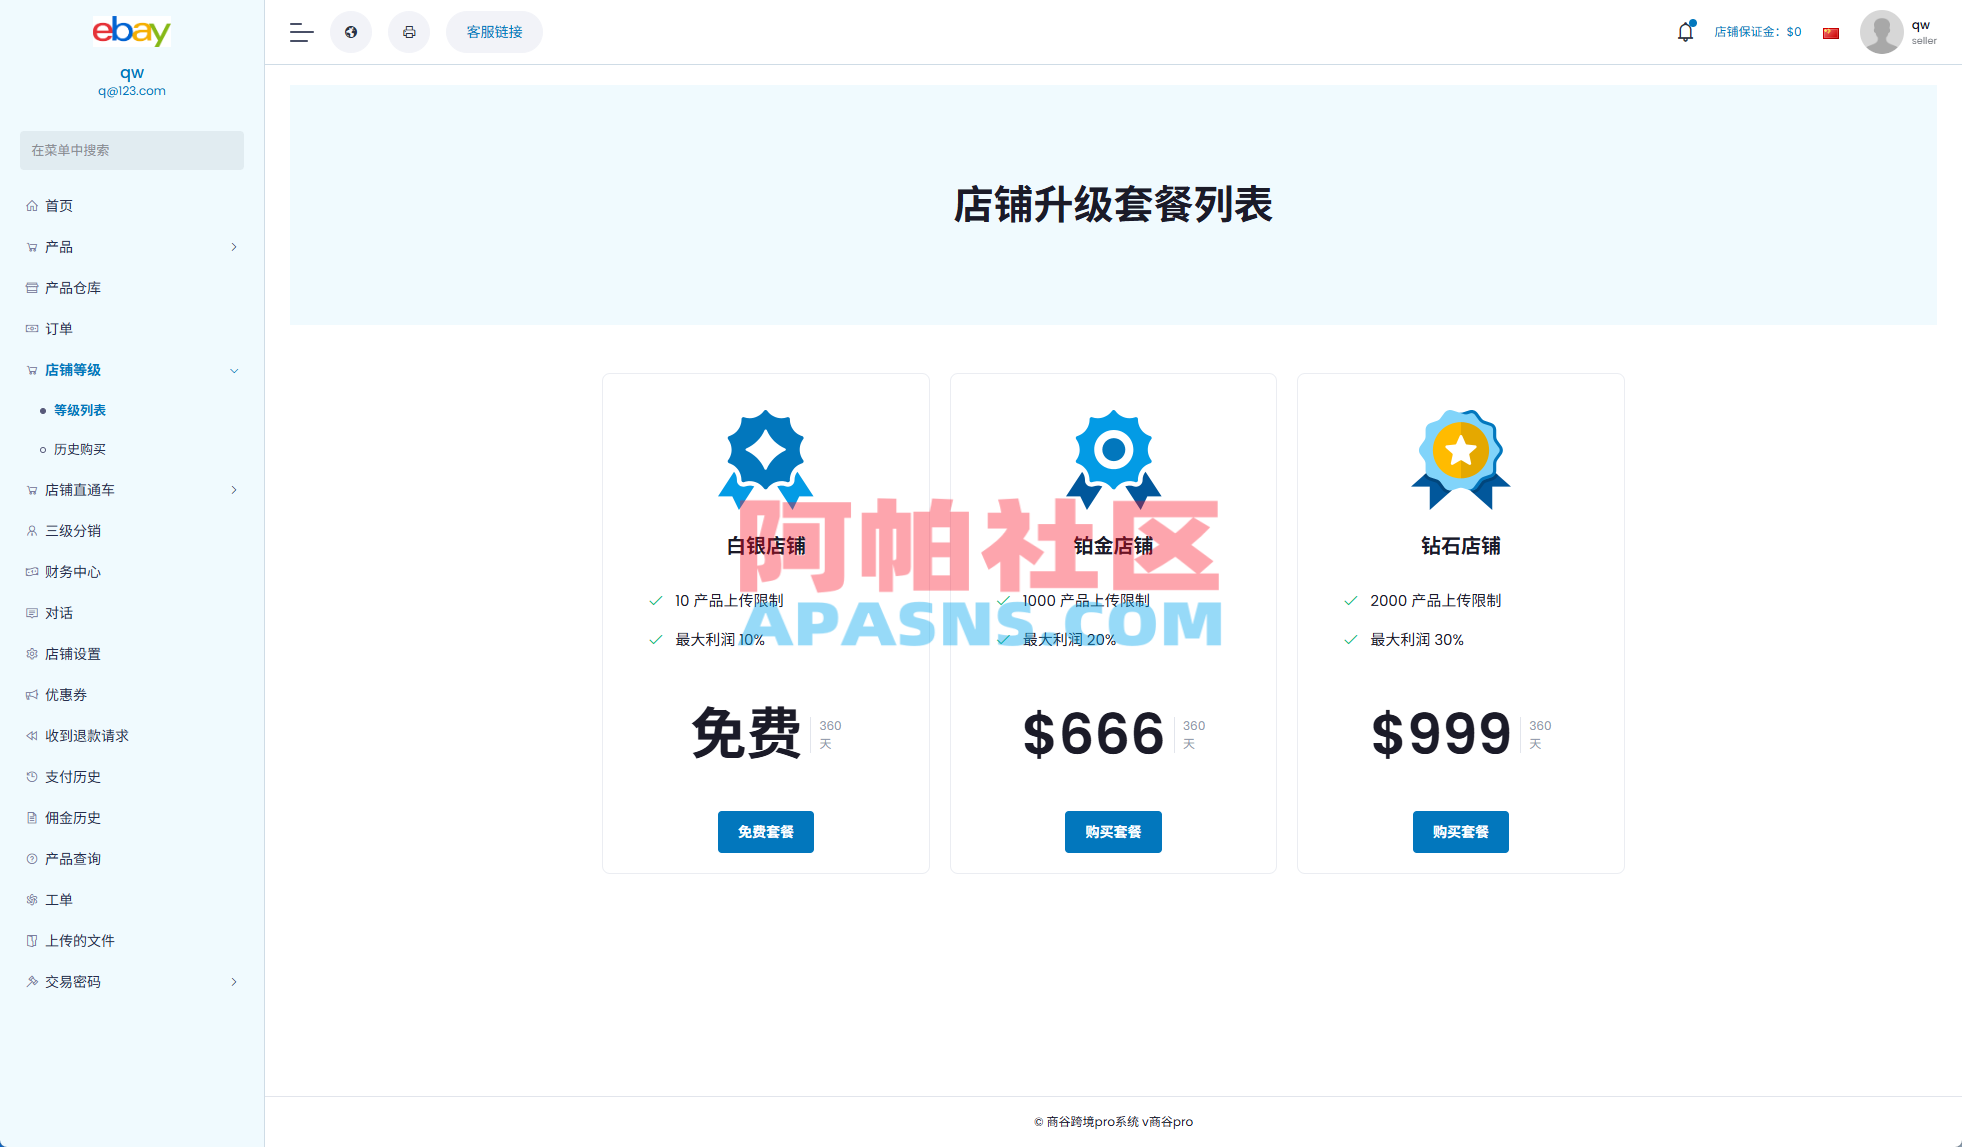Click the 客服链接 button

(493, 31)
